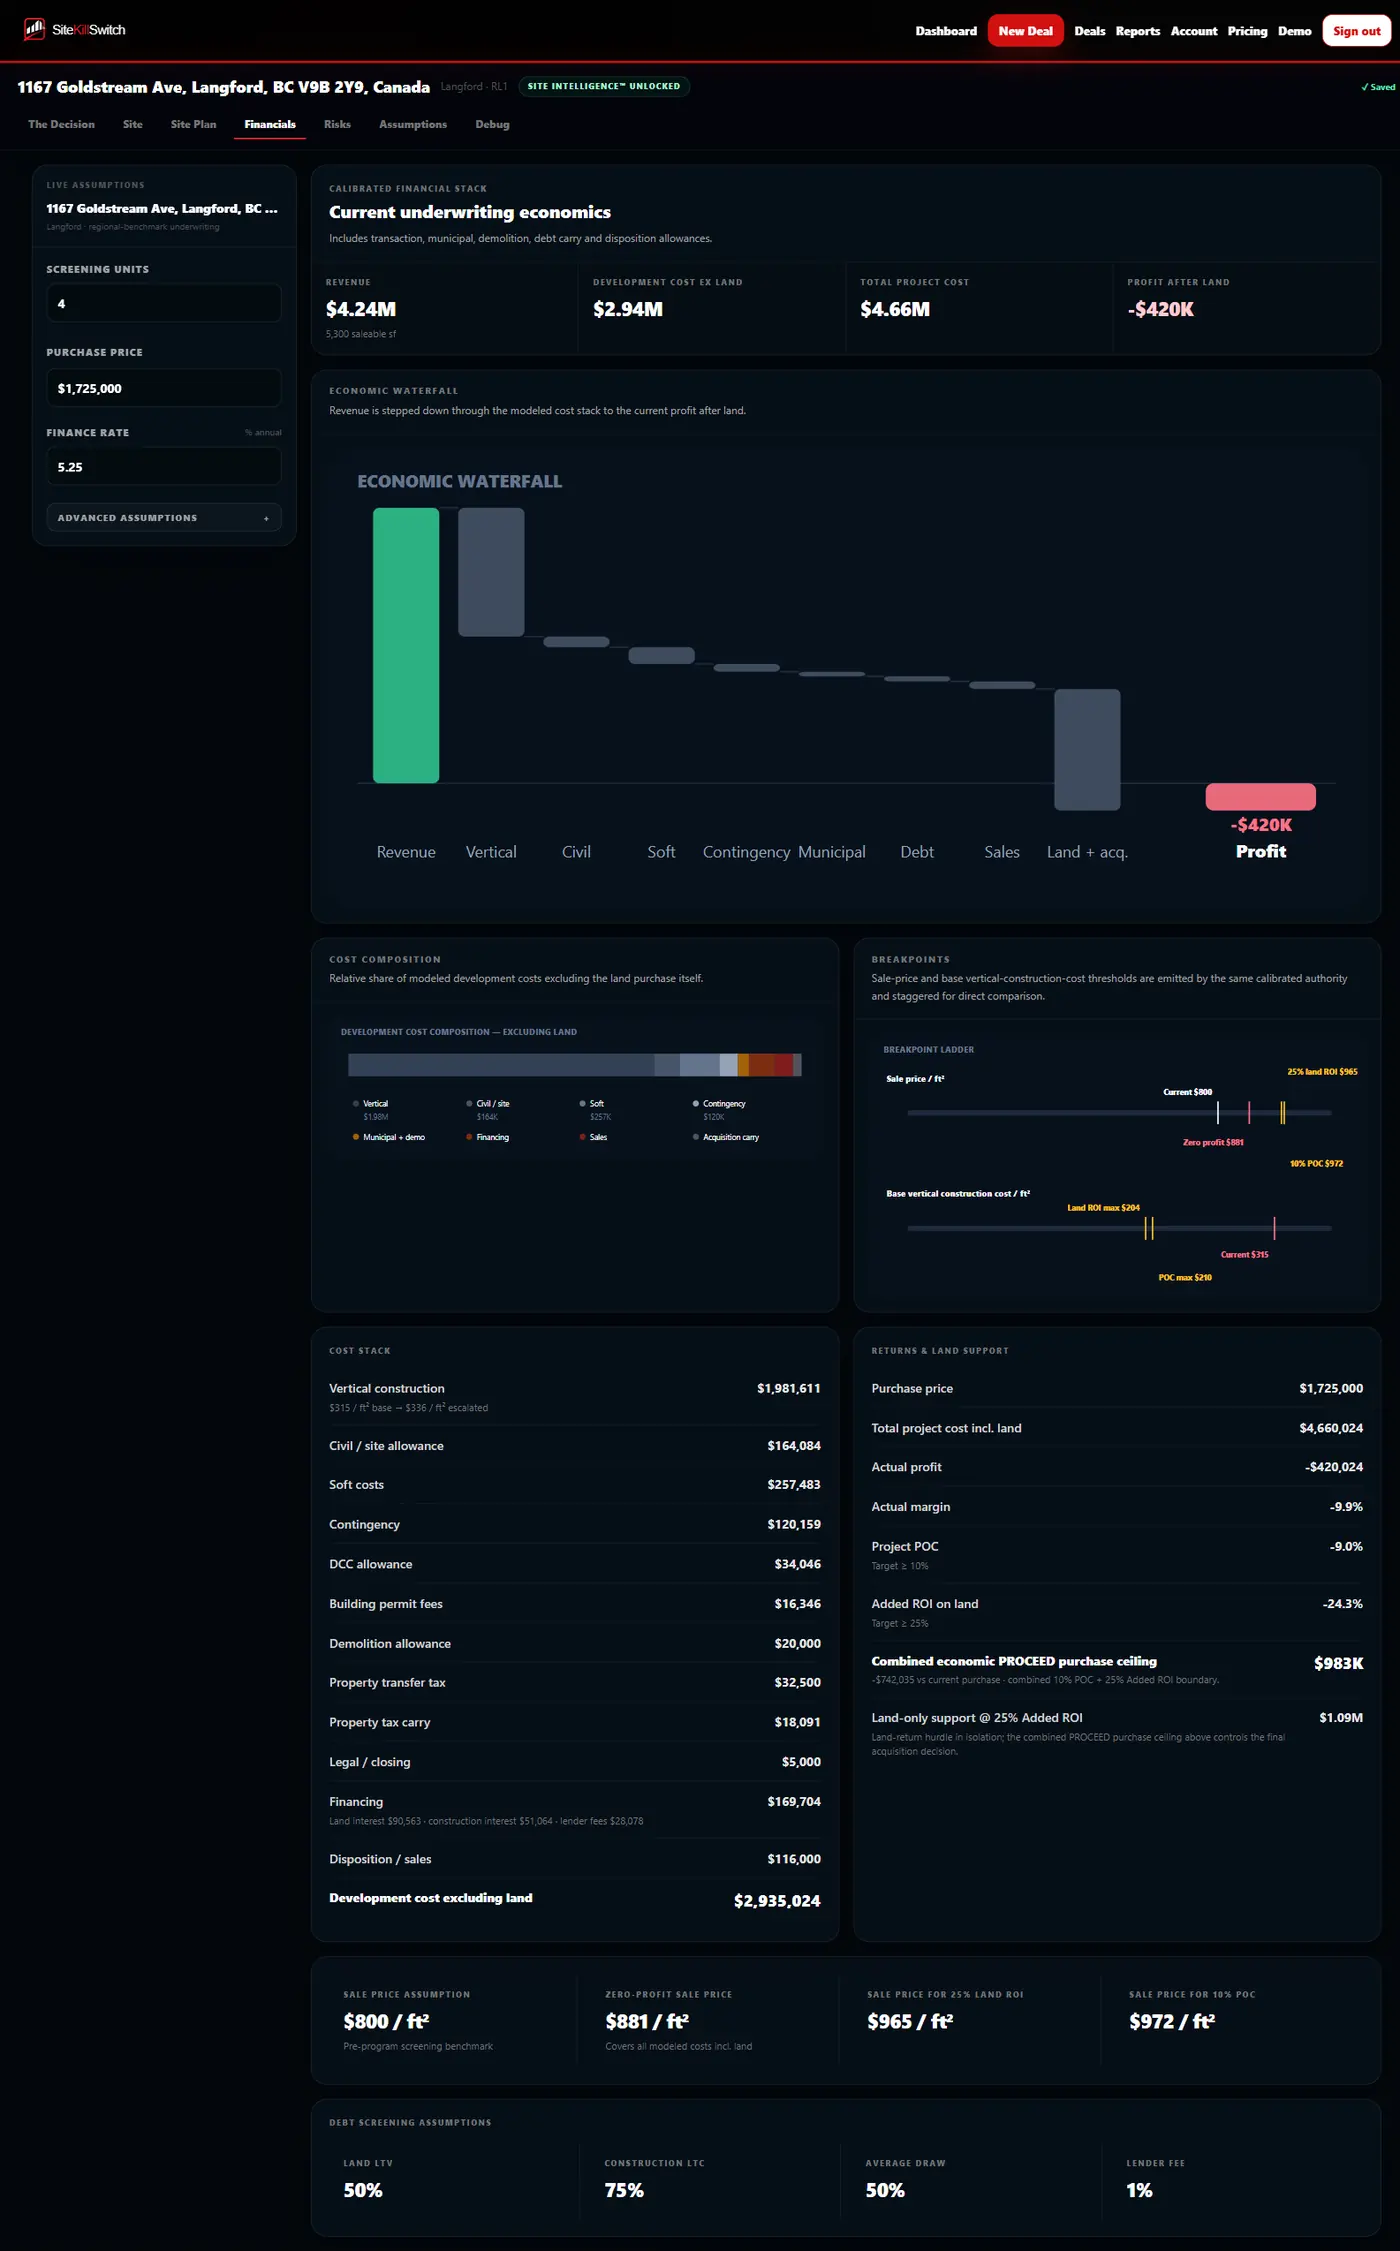Click the Zero profit $881 marker

(1249, 1112)
